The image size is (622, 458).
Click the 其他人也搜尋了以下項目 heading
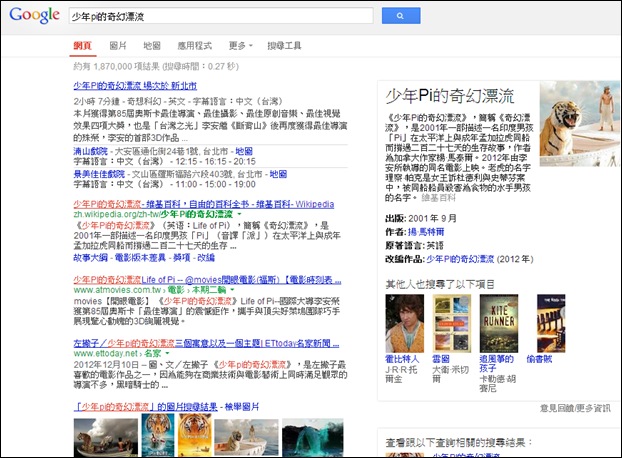(440, 284)
